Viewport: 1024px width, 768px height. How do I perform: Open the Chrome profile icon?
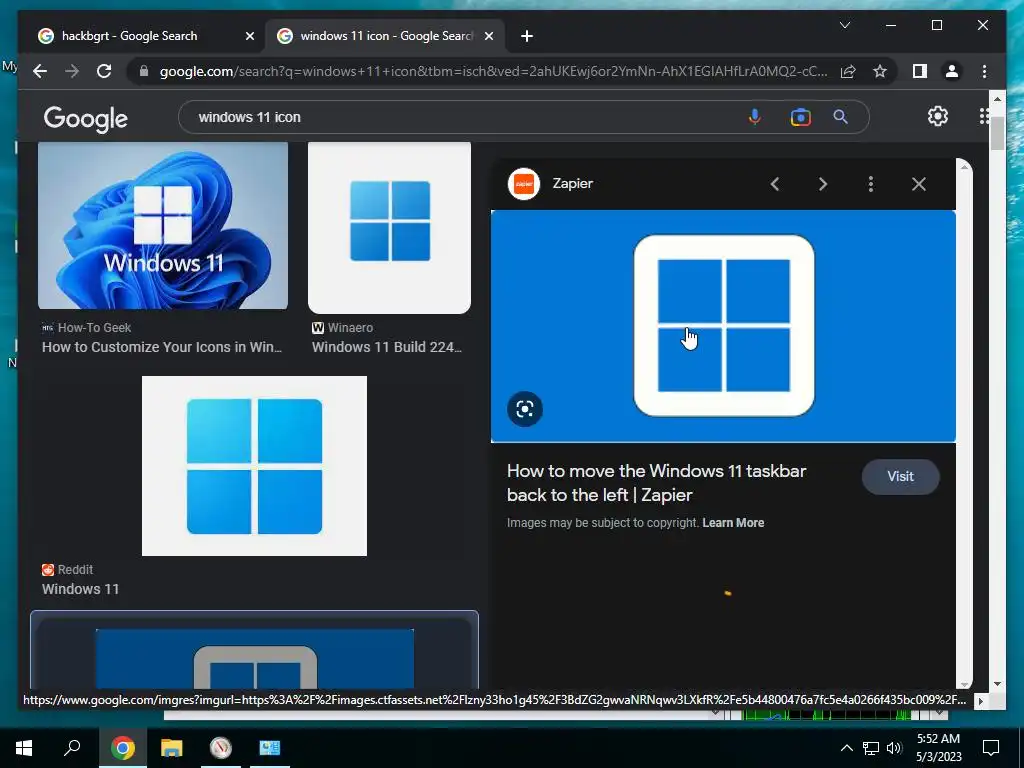point(952,71)
